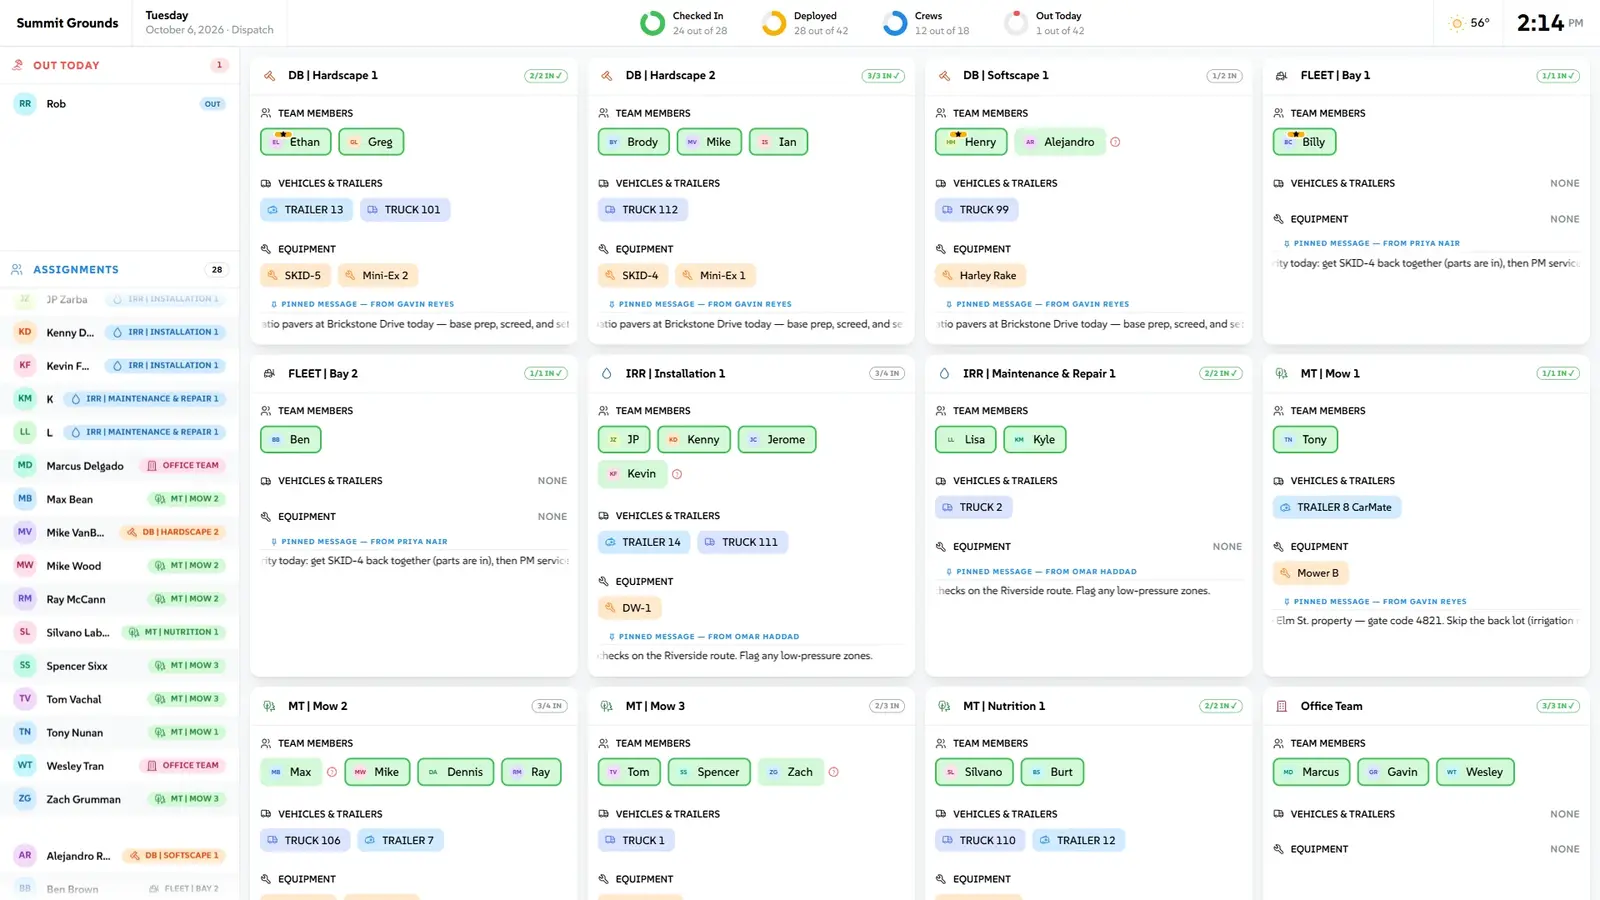1600x900 pixels.
Task: Click the MT | NUTRITION 1 tag for Silvano
Action: 174,632
